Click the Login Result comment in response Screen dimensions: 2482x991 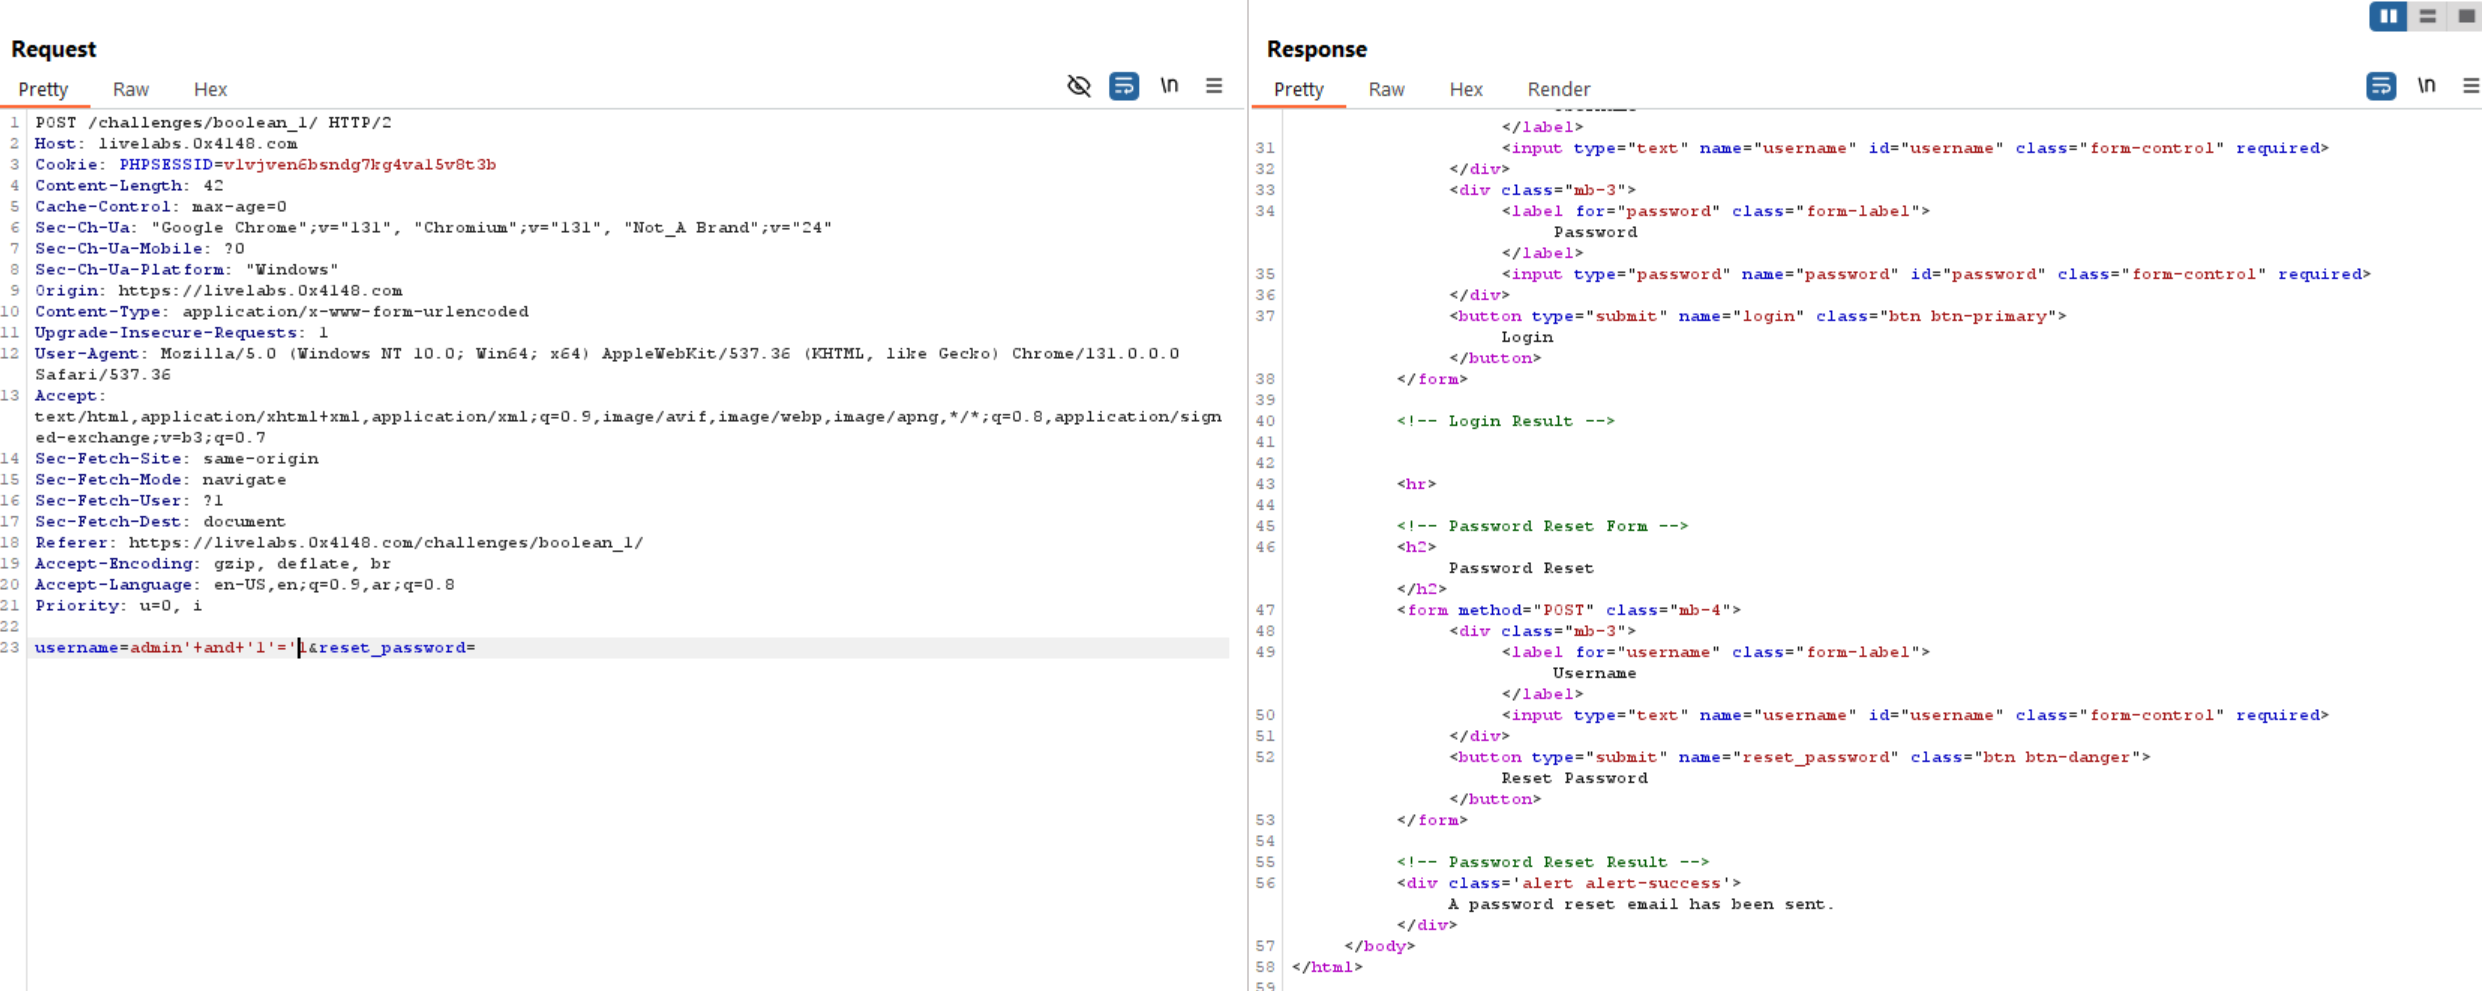(x=1506, y=421)
